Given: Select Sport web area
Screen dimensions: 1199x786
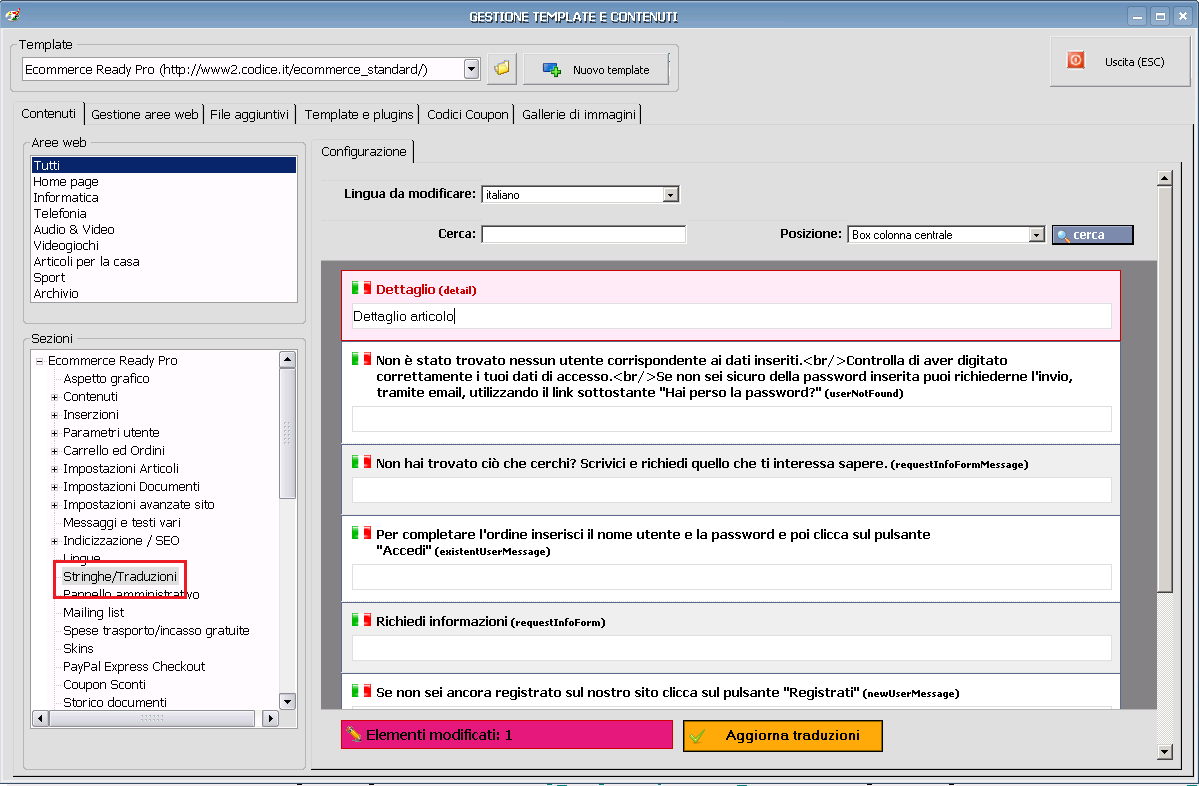Looking at the screenshot, I should pyautogui.click(x=164, y=278).
